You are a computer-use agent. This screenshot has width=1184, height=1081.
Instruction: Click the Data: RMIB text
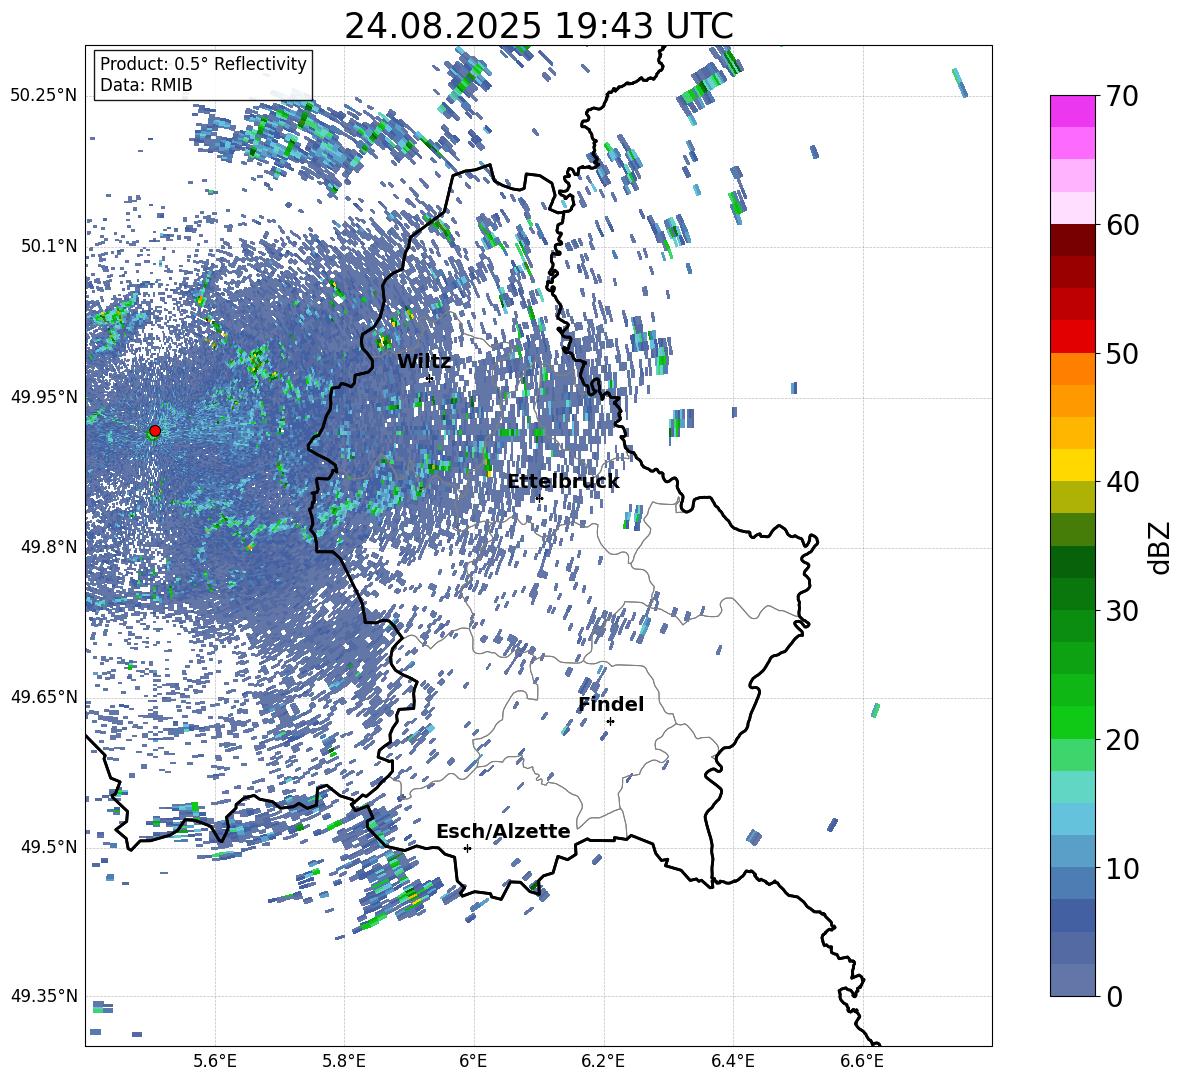click(146, 85)
